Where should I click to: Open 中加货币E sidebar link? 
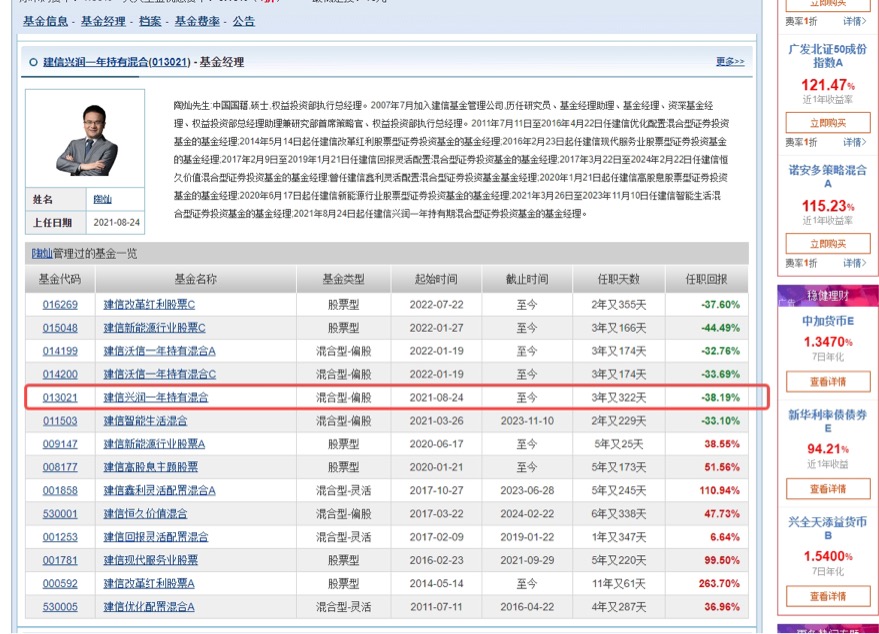coord(828,321)
